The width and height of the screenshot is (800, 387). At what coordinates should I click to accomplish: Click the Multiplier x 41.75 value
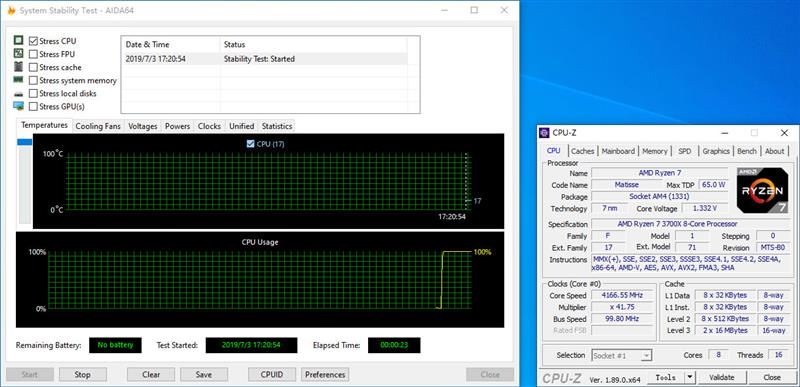[x=621, y=307]
